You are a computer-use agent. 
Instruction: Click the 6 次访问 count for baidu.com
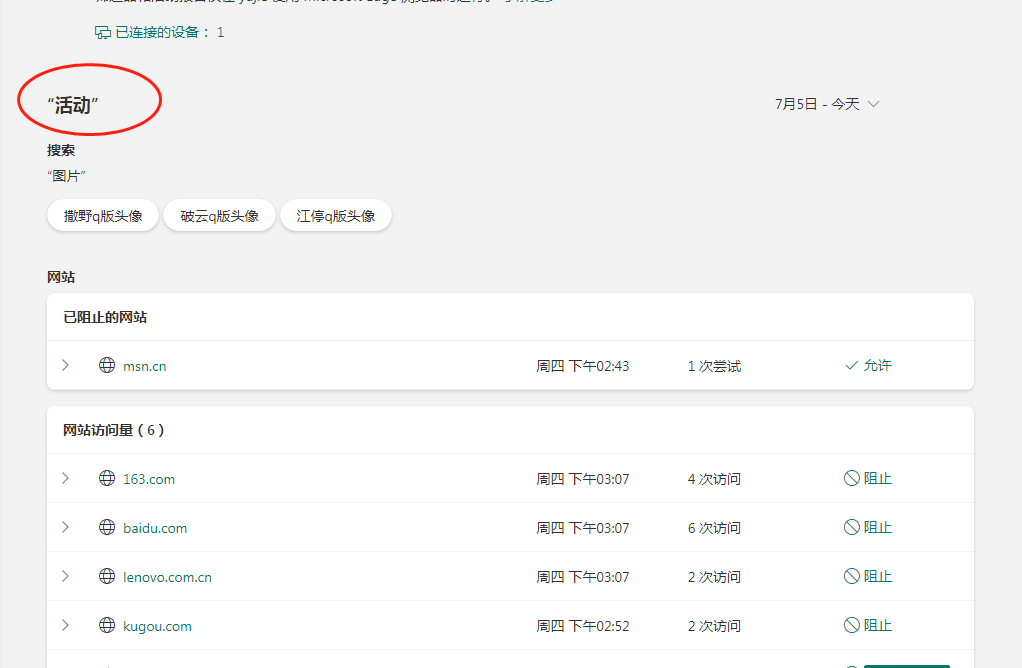pos(714,528)
